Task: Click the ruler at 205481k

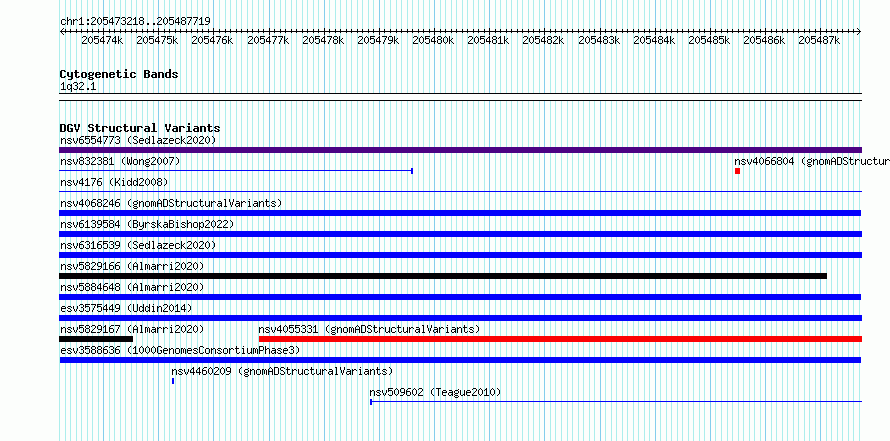Action: [488, 40]
